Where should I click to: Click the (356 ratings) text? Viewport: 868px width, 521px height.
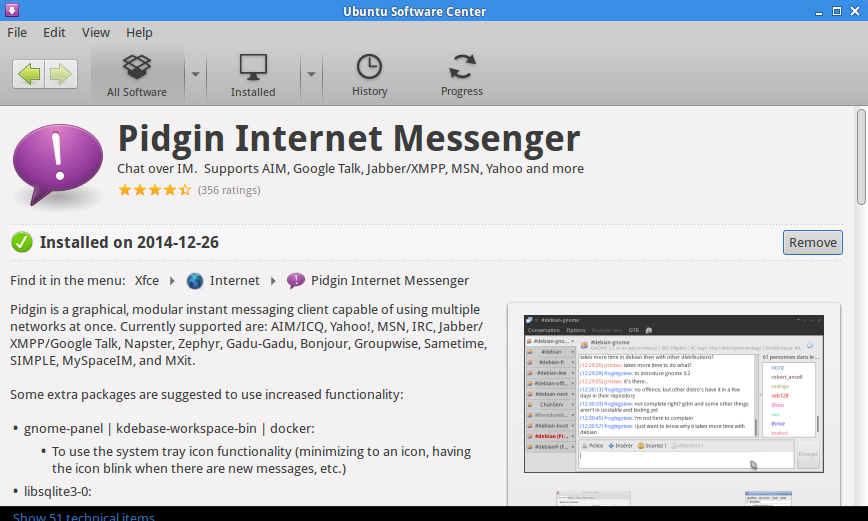tap(229, 190)
